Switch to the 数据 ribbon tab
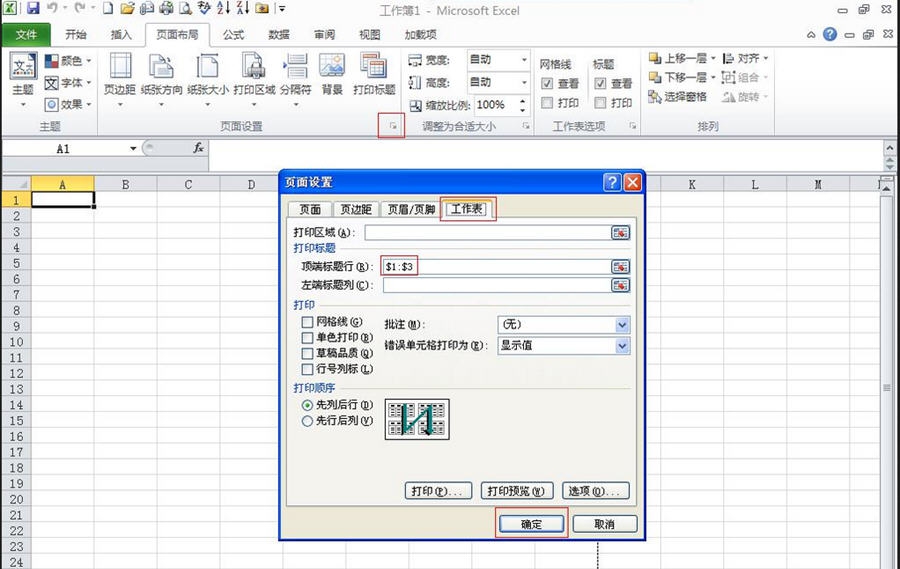The height and width of the screenshot is (569, 900). click(x=278, y=34)
